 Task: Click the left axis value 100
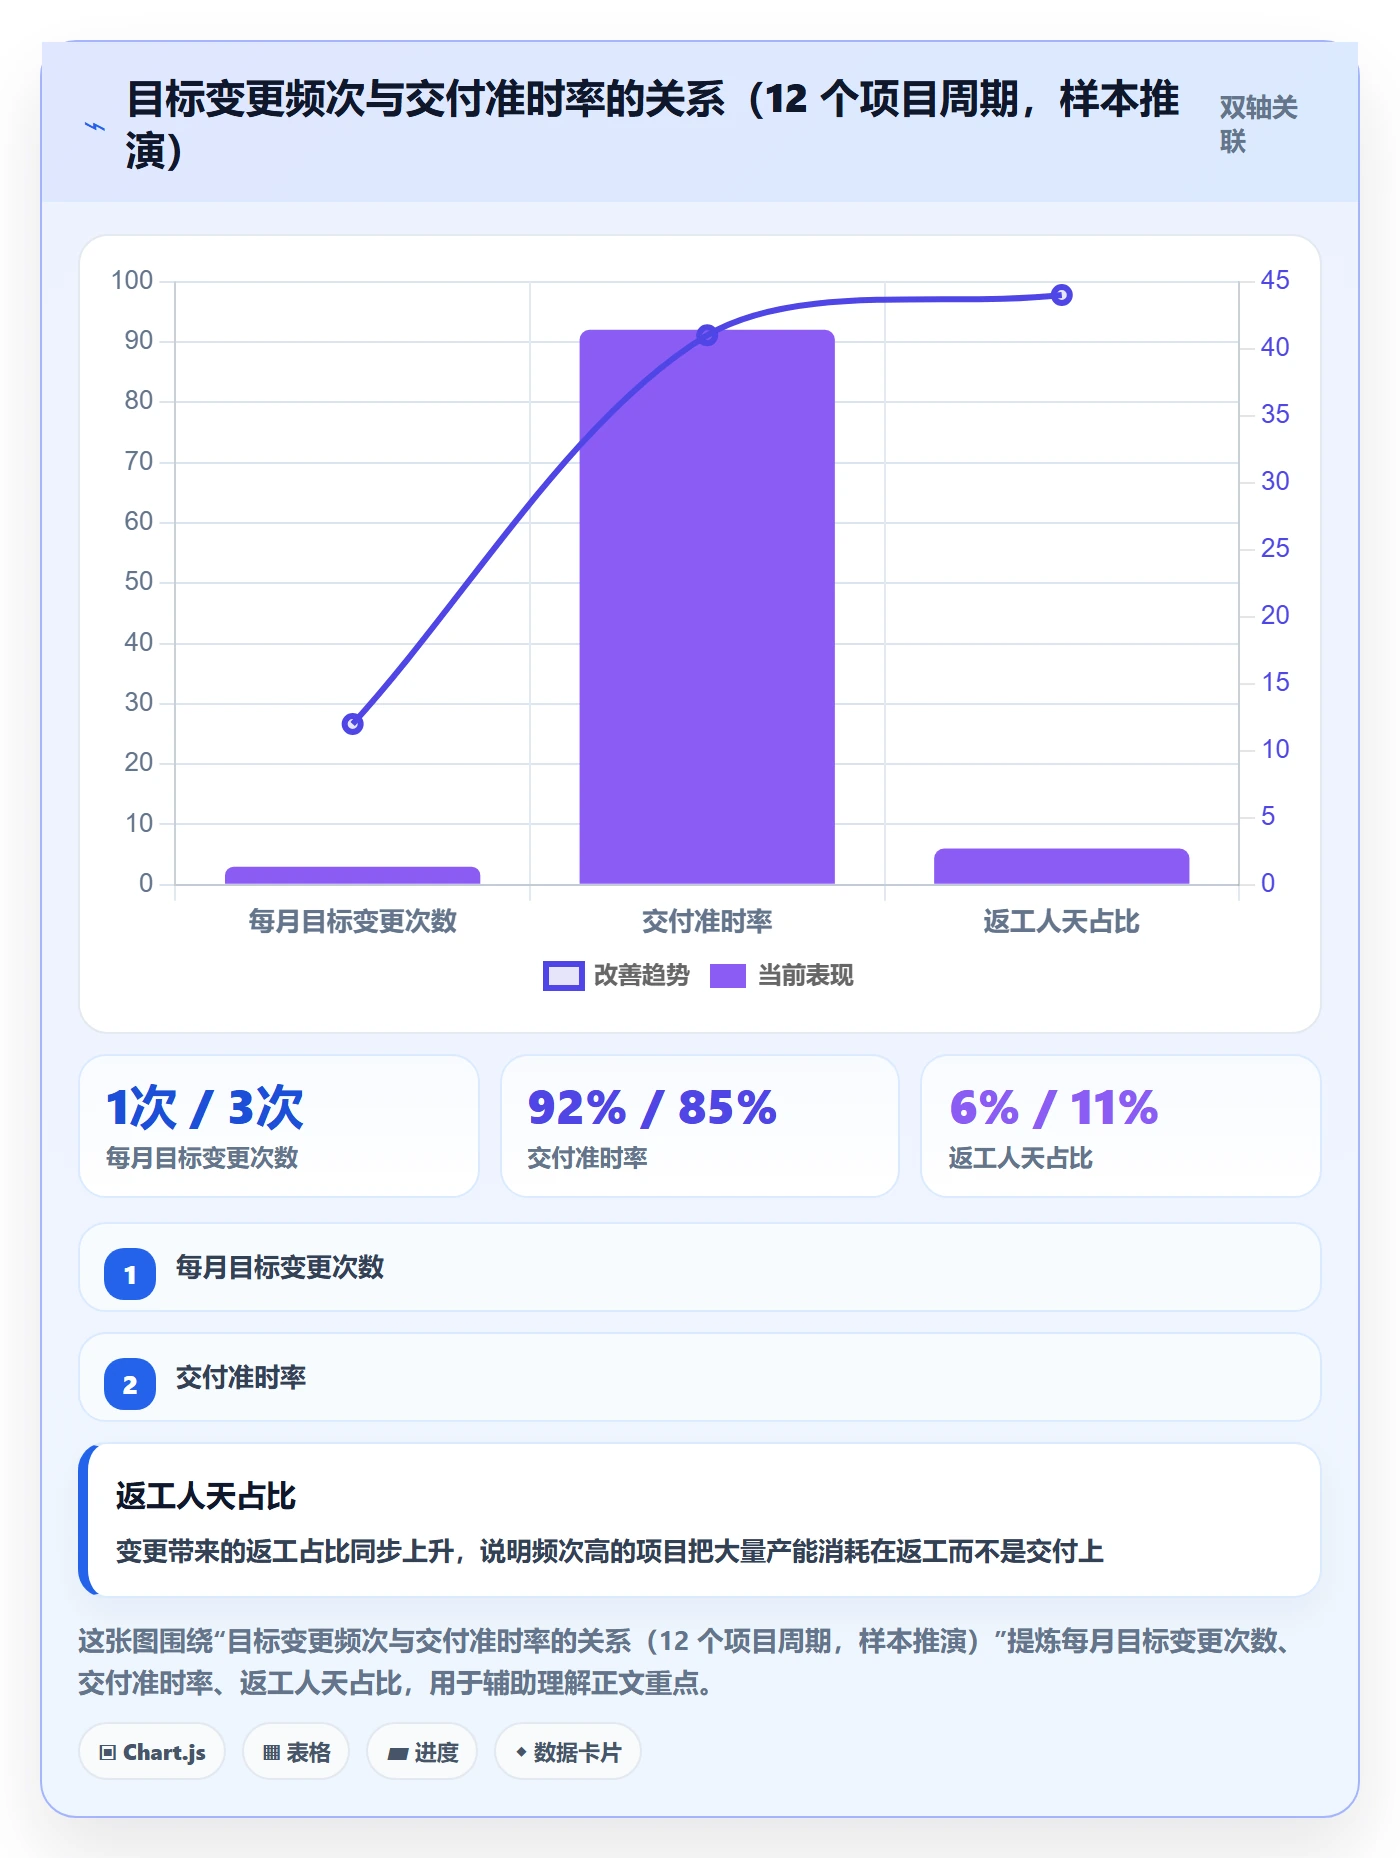(132, 281)
